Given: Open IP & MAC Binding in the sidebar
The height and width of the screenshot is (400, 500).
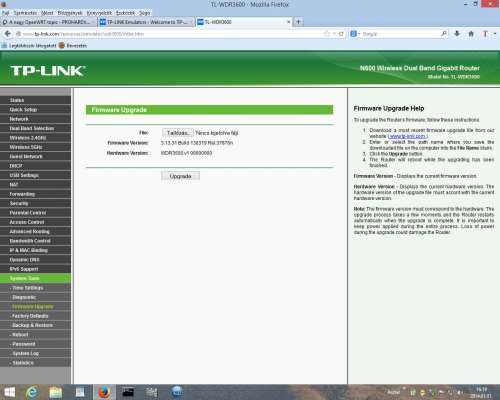Looking at the screenshot, I should (x=35, y=250).
